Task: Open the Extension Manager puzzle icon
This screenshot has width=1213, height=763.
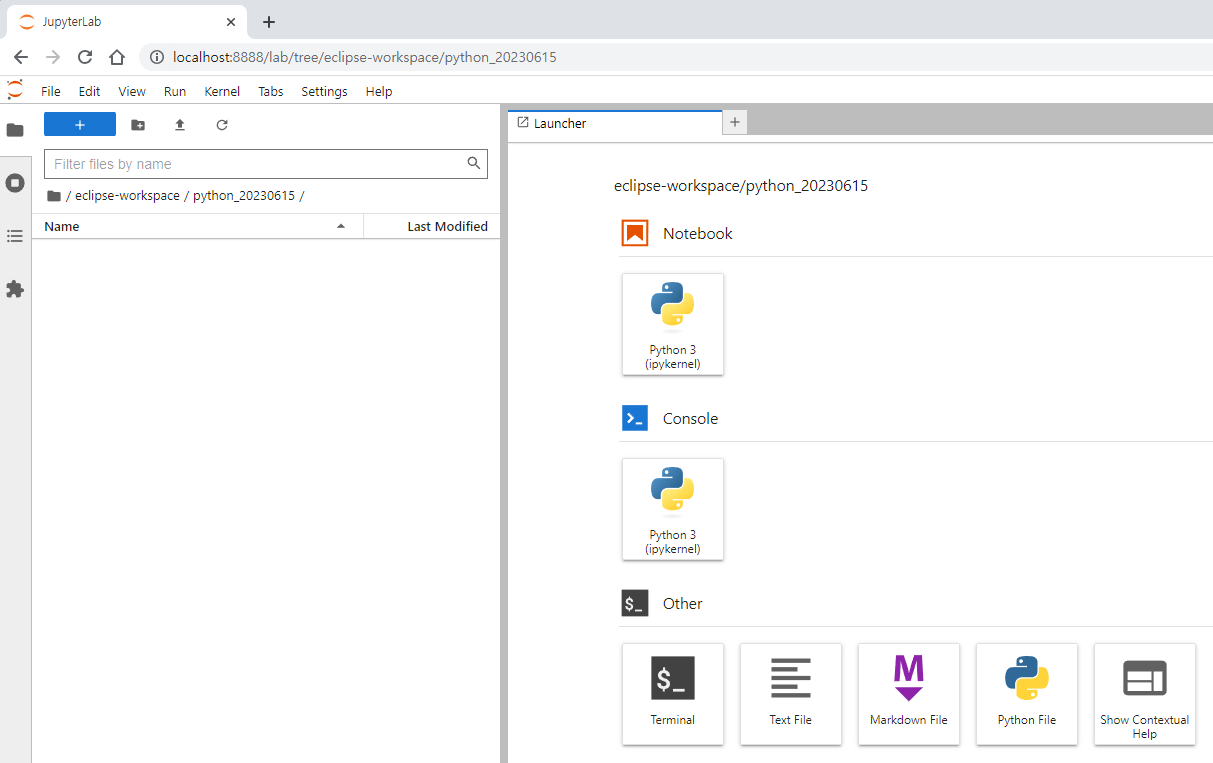Action: (15, 289)
